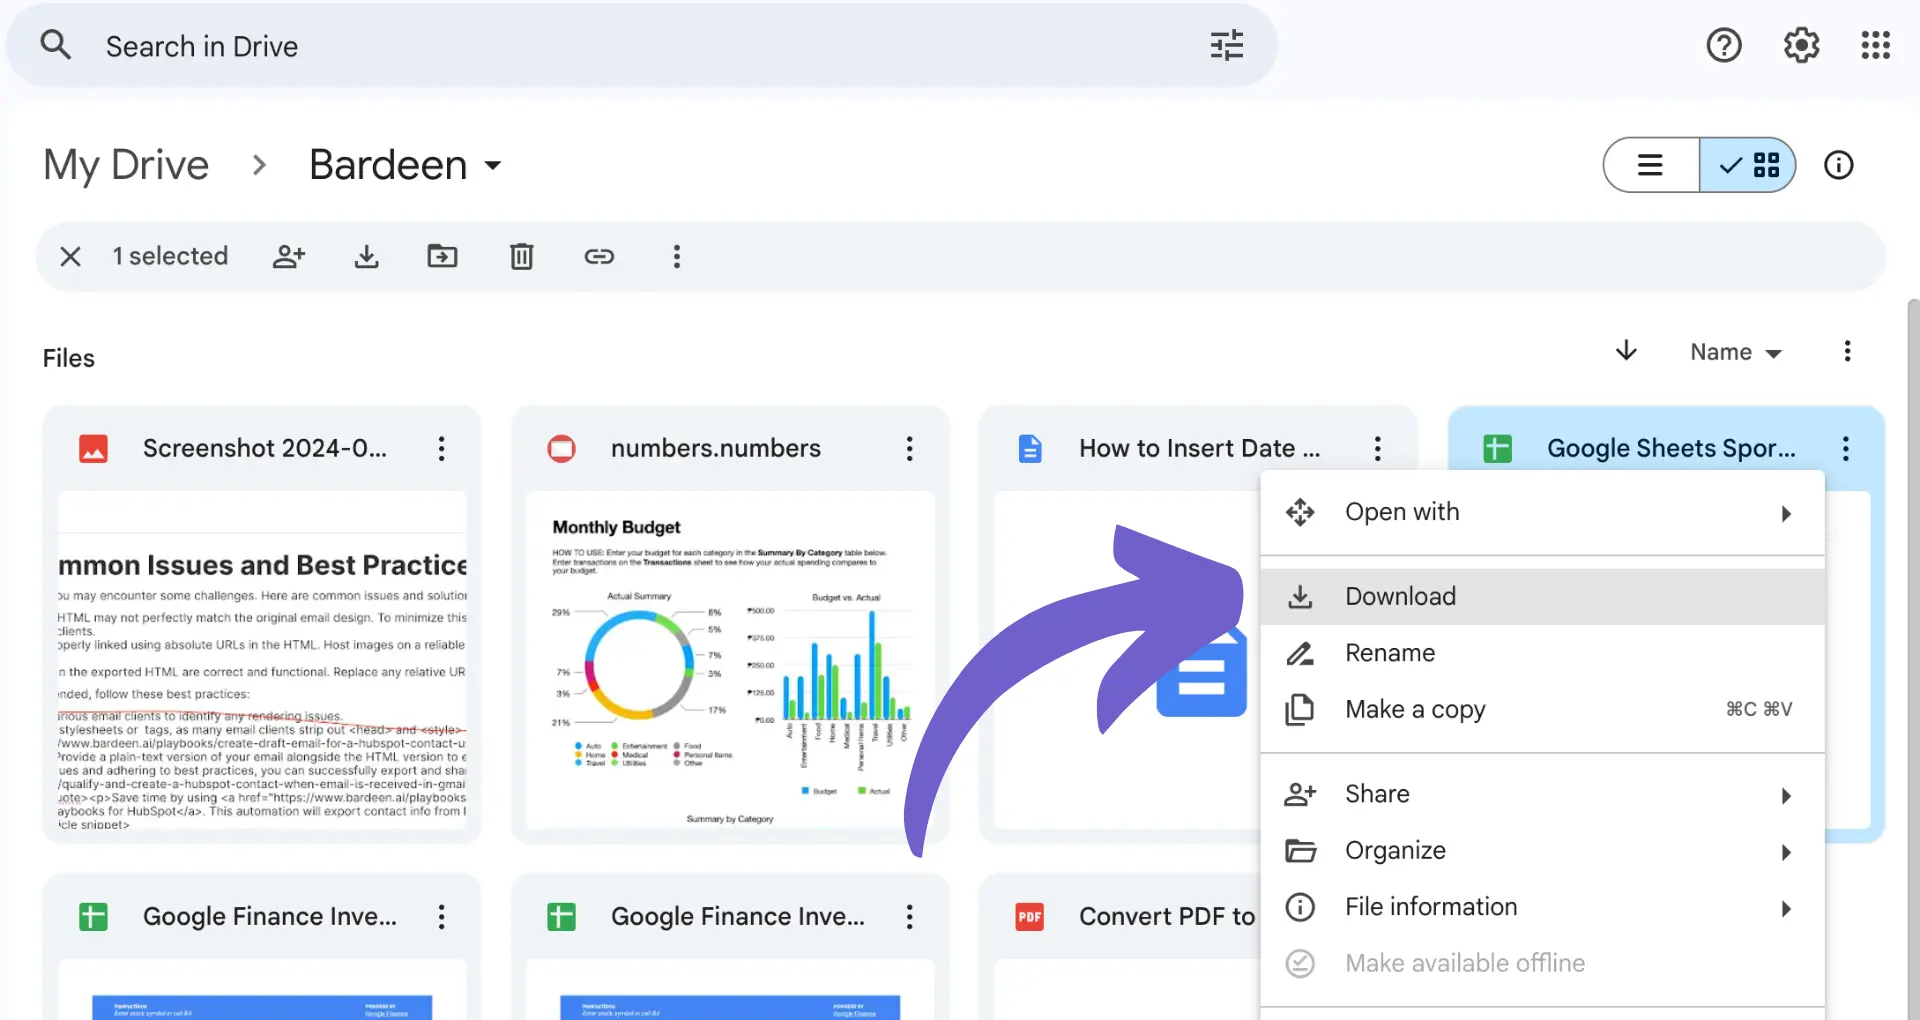Click Google Docs icon on How to Insert Date

(x=1030, y=448)
